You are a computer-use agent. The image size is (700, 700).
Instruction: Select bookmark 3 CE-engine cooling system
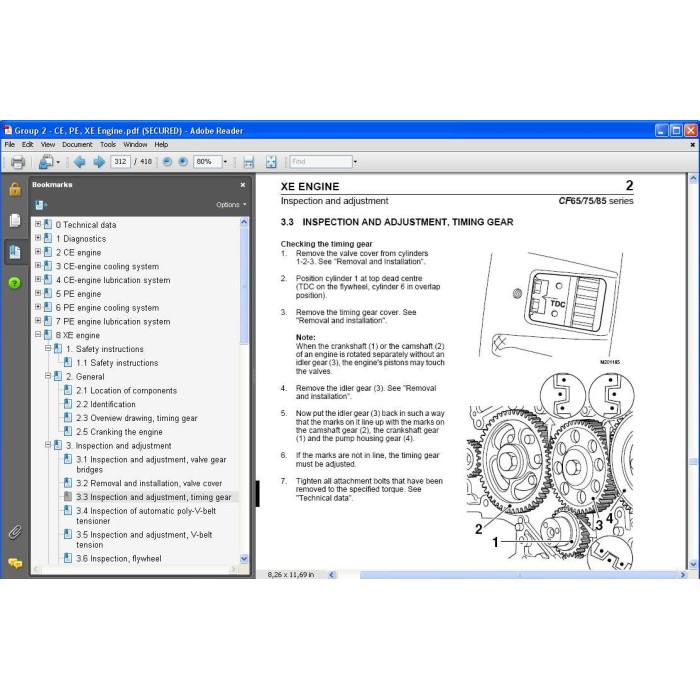(x=107, y=267)
